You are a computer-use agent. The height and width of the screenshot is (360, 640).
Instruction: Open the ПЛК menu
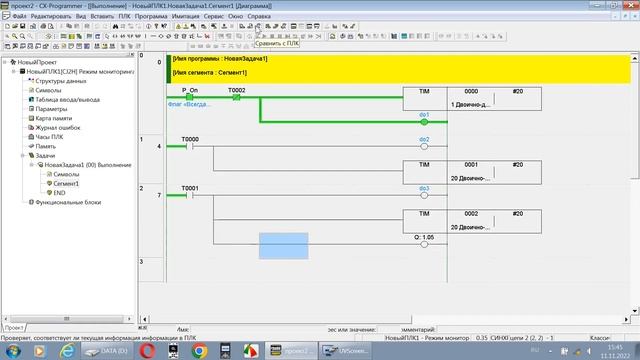[124, 16]
